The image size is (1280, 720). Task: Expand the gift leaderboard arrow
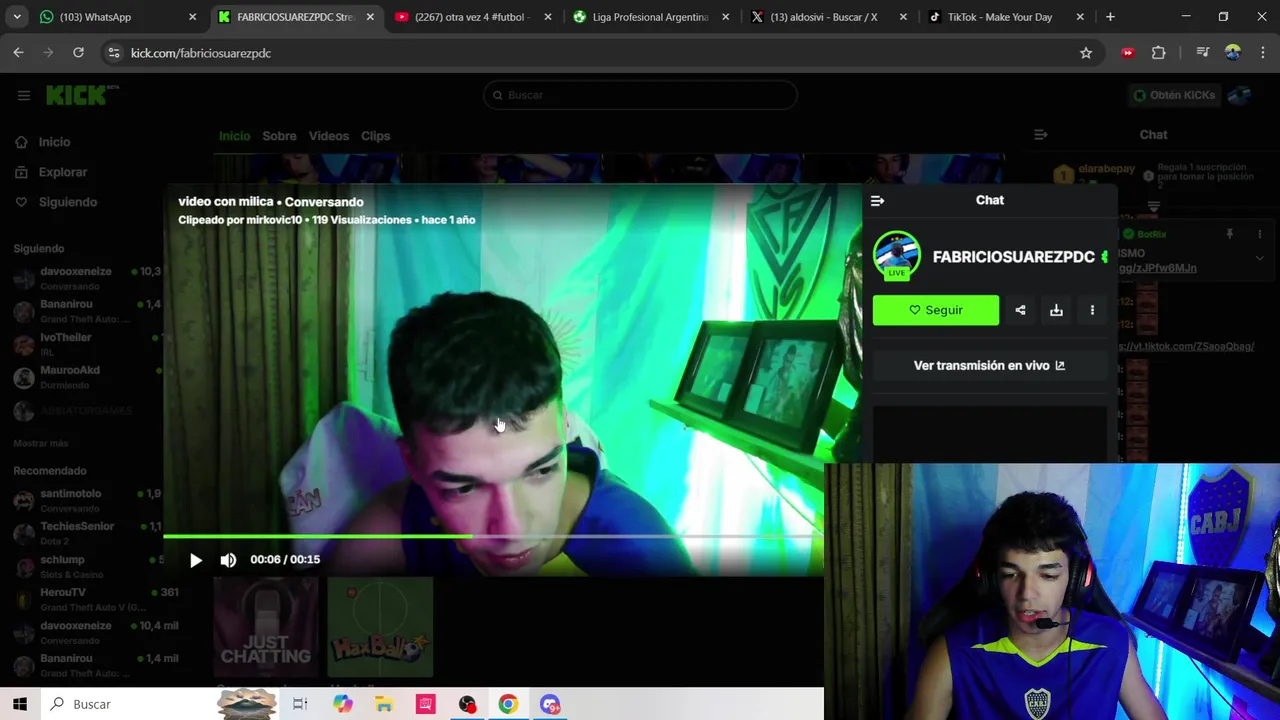[x=1153, y=207]
